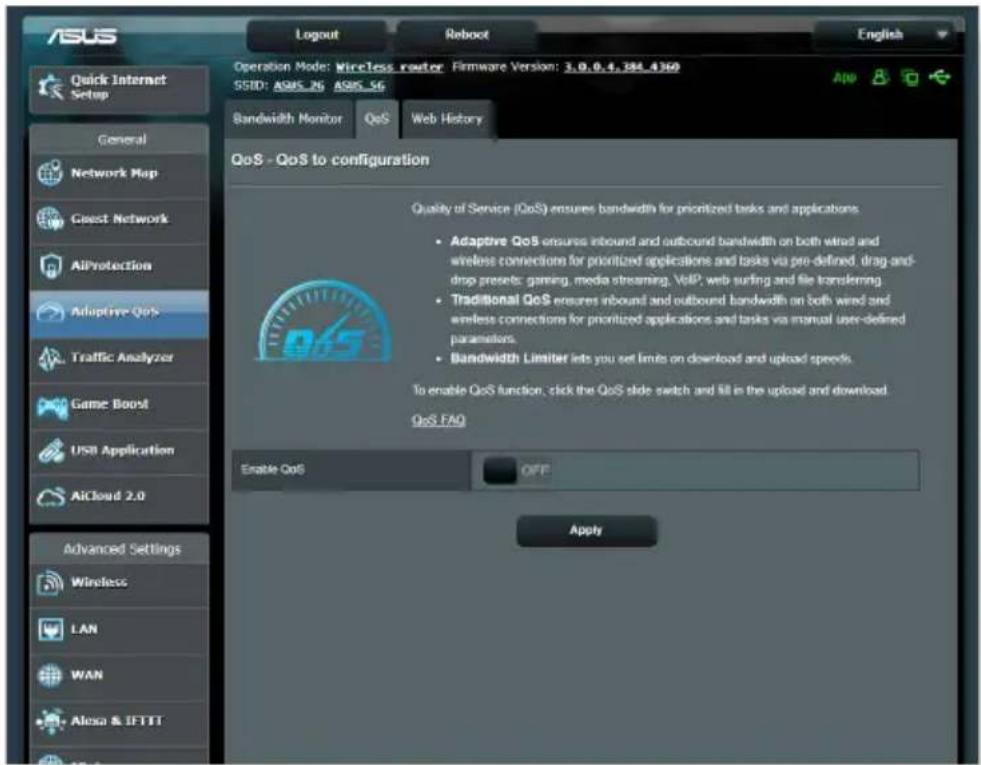981x765 pixels.
Task: Open the QoS FAQ link
Action: [439, 420]
